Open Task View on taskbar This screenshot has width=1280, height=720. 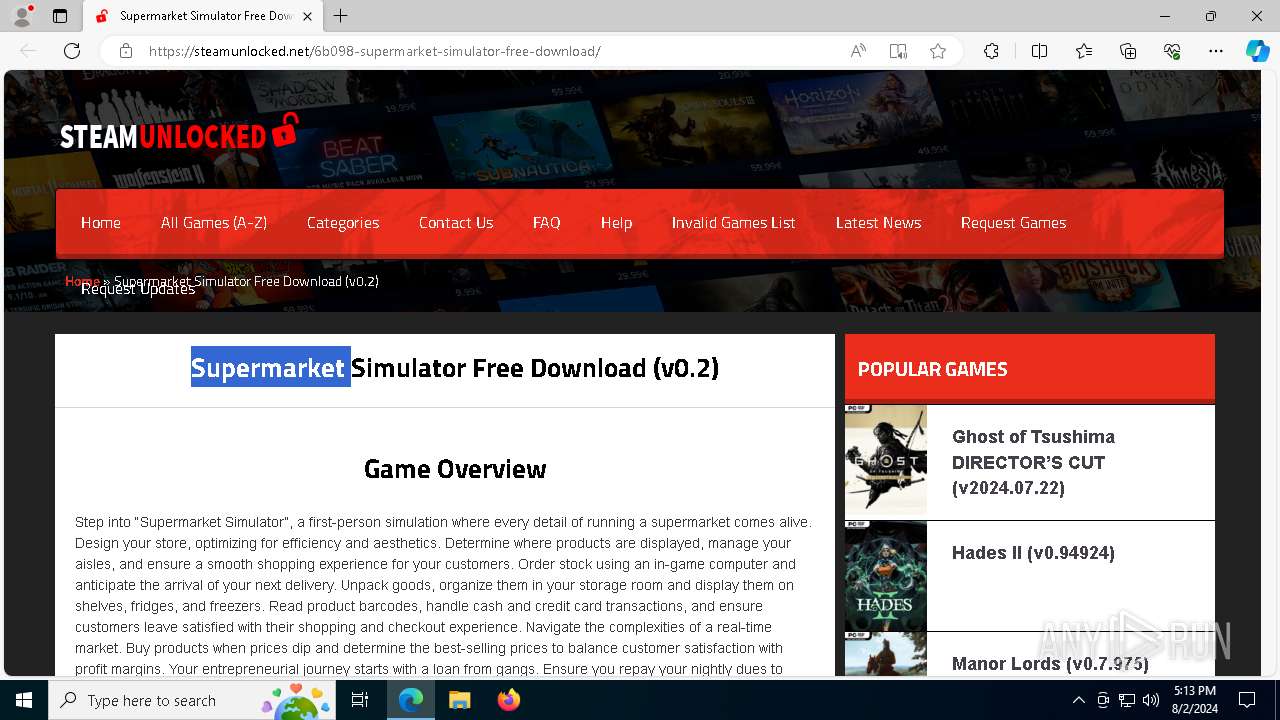(x=360, y=700)
